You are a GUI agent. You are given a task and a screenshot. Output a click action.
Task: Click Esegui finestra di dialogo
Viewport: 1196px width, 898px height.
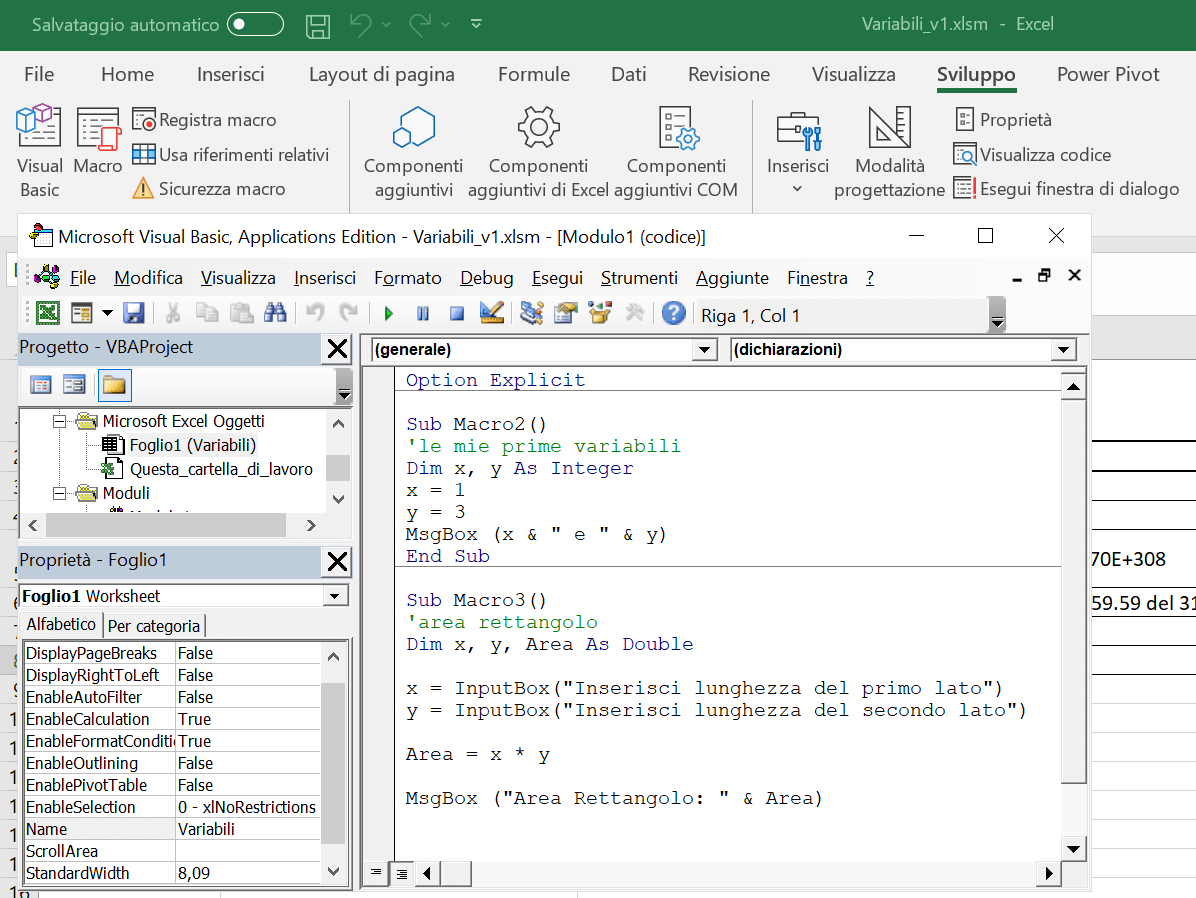pos(1066,188)
